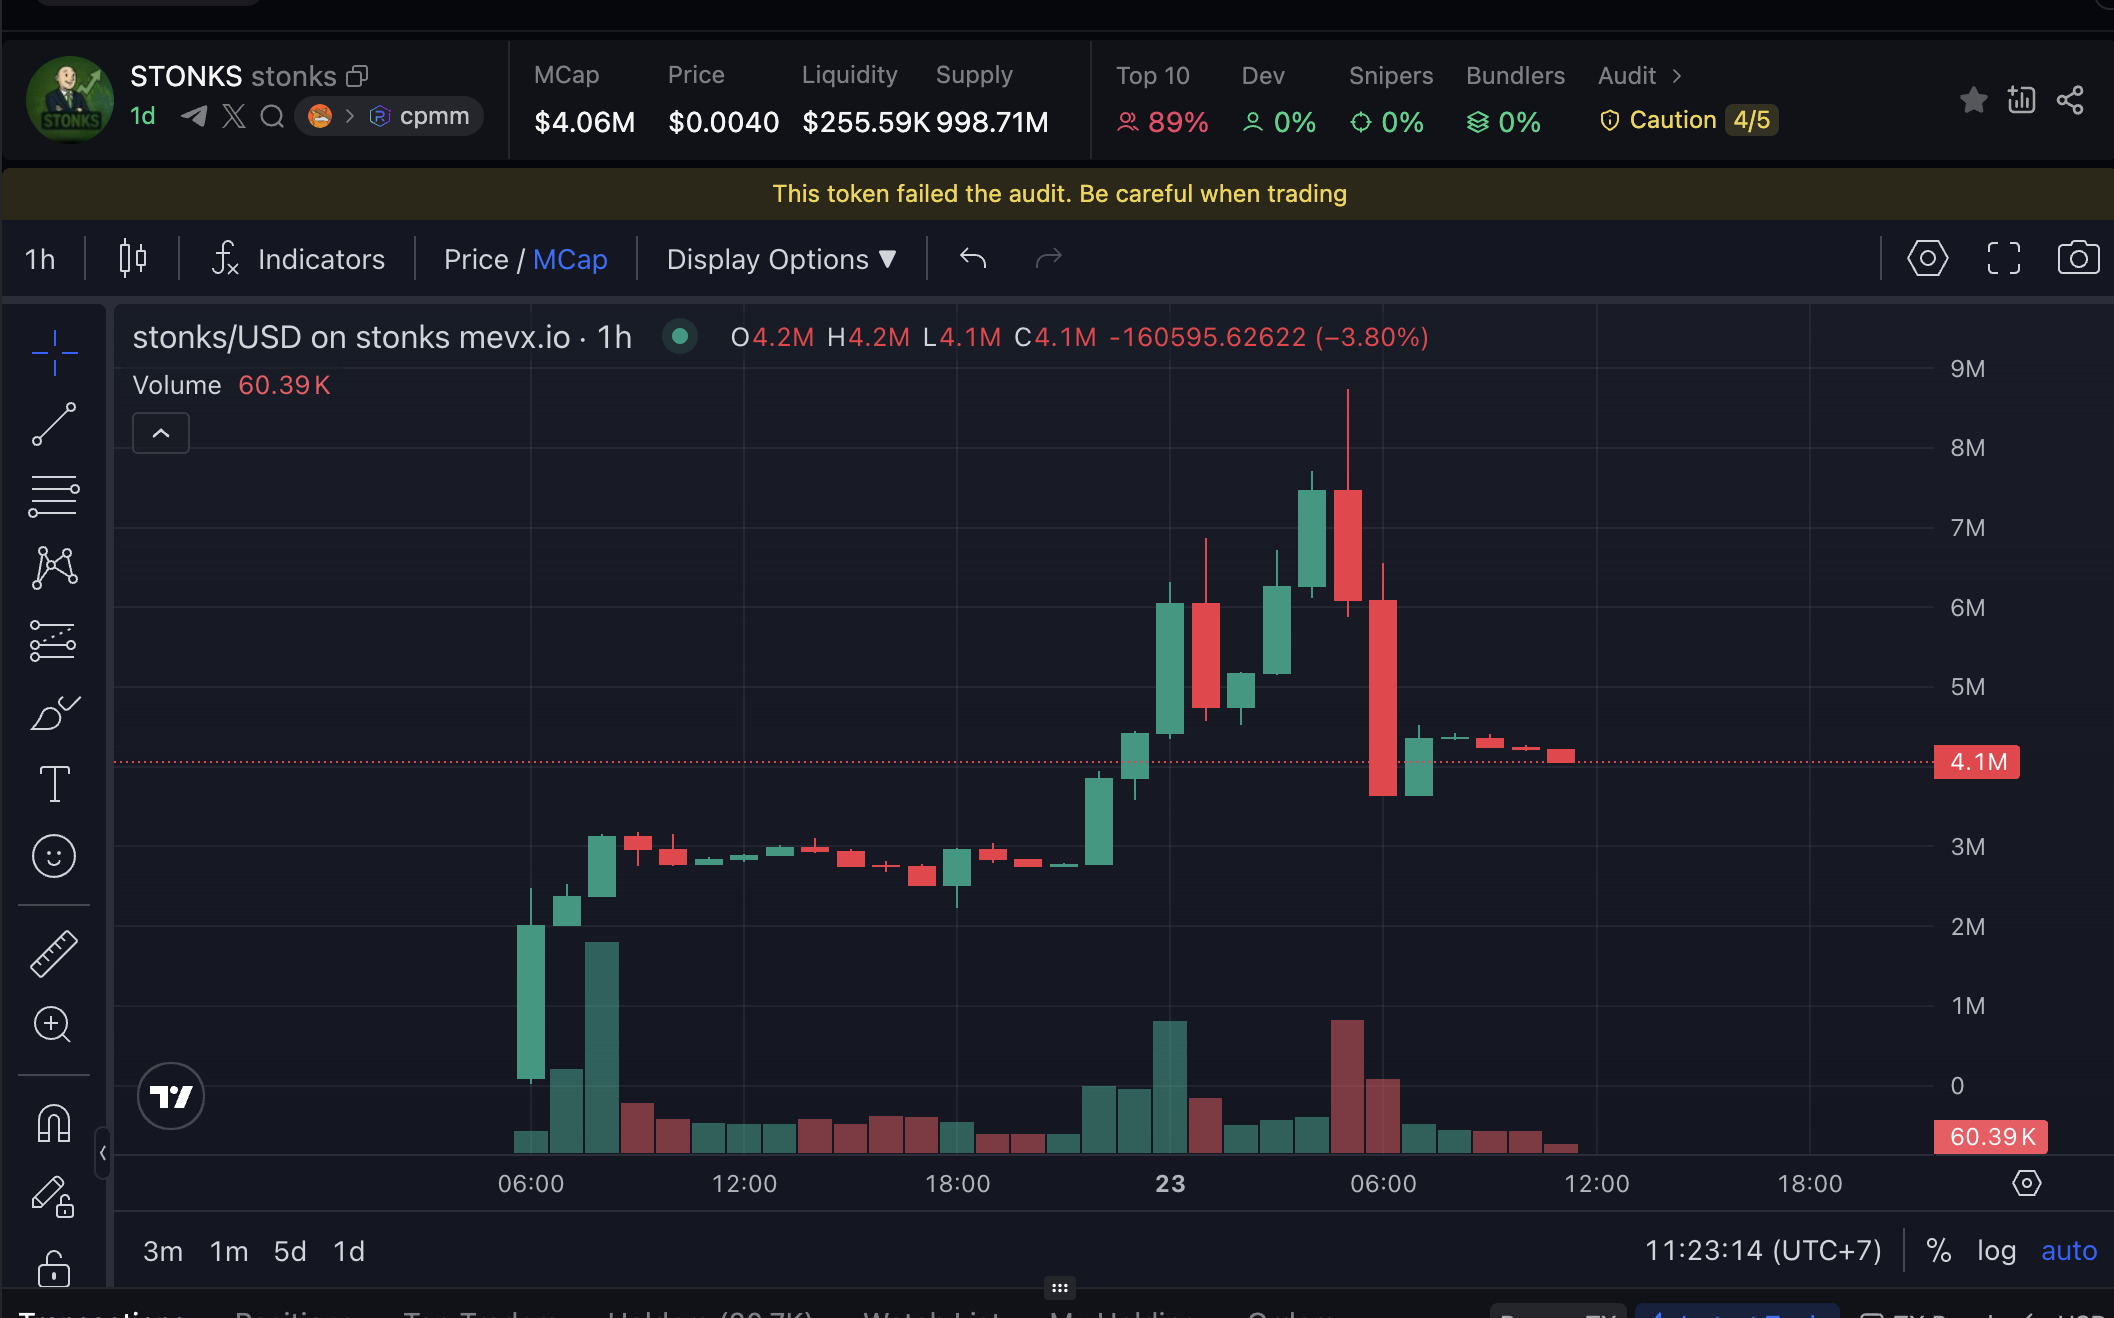Image resolution: width=2114 pixels, height=1318 pixels.
Task: Toggle log scale mode
Action: click(x=1996, y=1251)
